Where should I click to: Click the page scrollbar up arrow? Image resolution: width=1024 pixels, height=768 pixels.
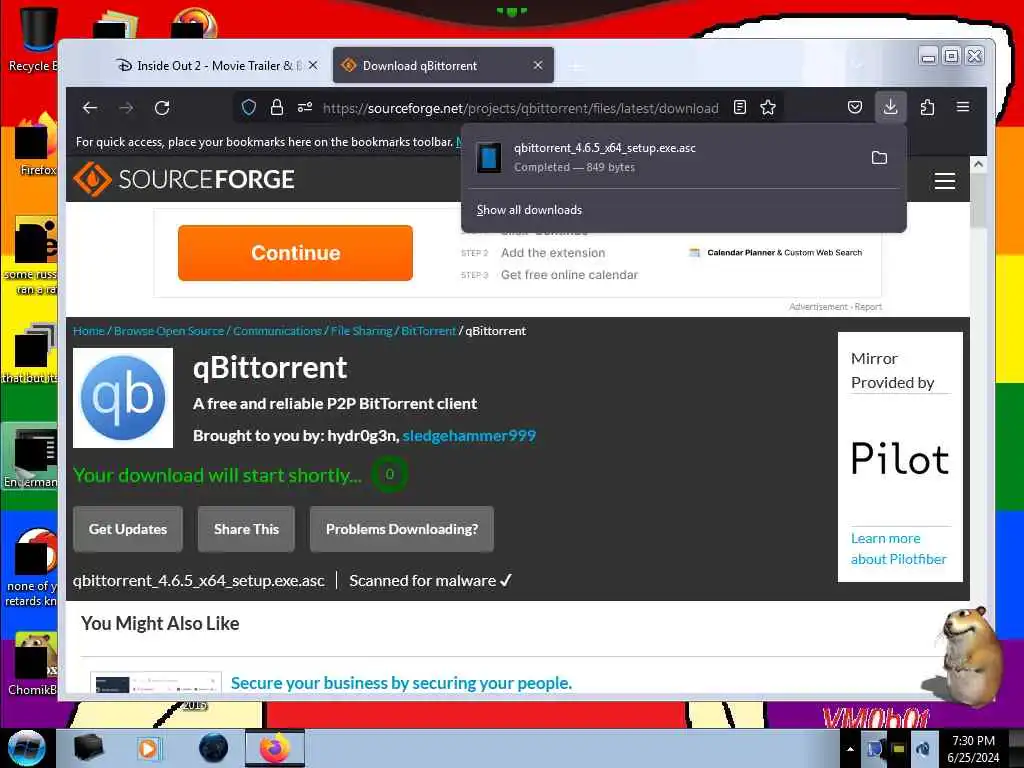(978, 165)
